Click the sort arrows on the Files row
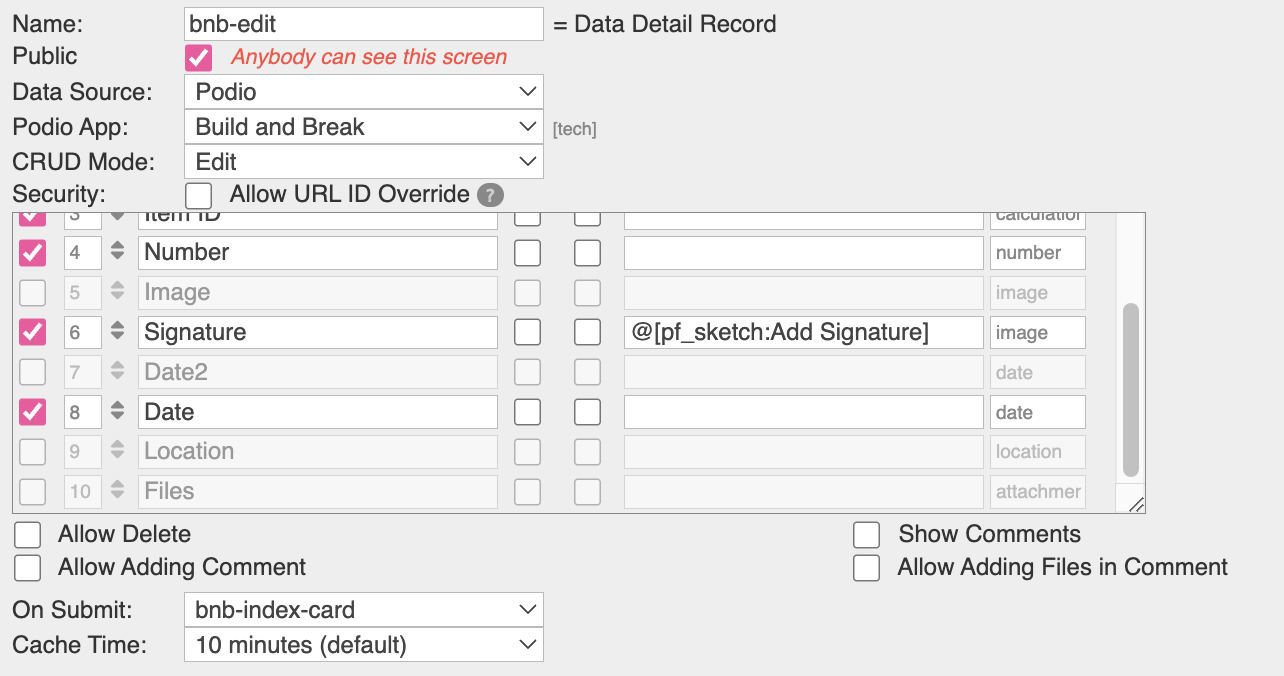The width and height of the screenshot is (1284, 676). [x=118, y=491]
